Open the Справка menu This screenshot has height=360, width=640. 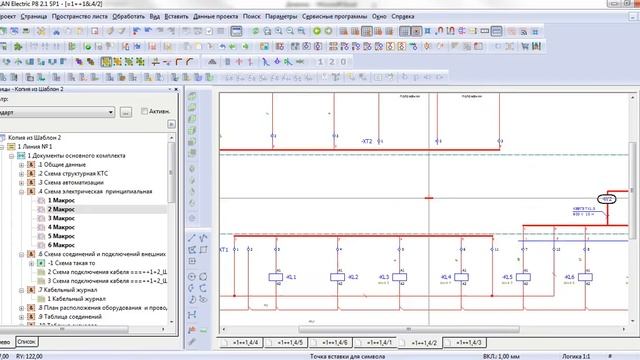[403, 16]
